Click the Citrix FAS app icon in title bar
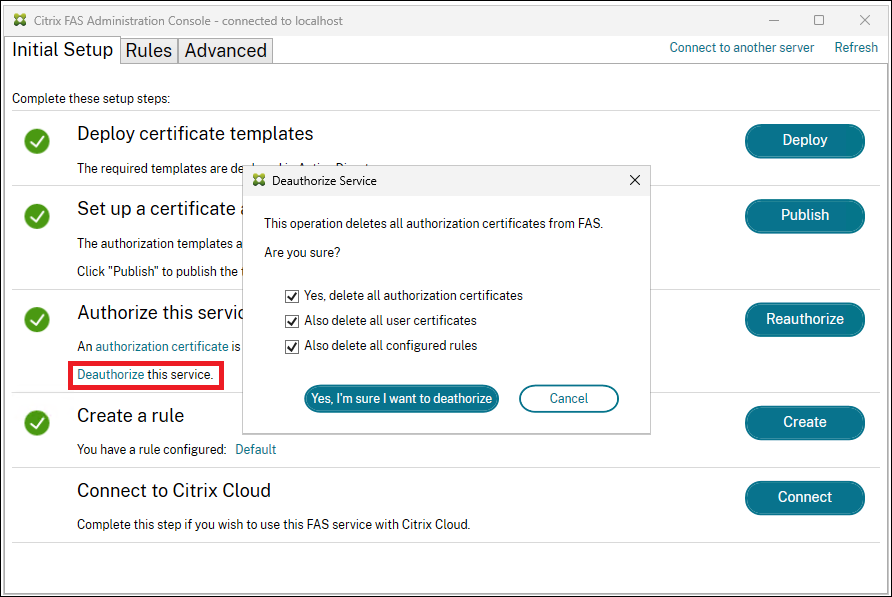Viewport: 892px width, 597px height. coord(20,20)
